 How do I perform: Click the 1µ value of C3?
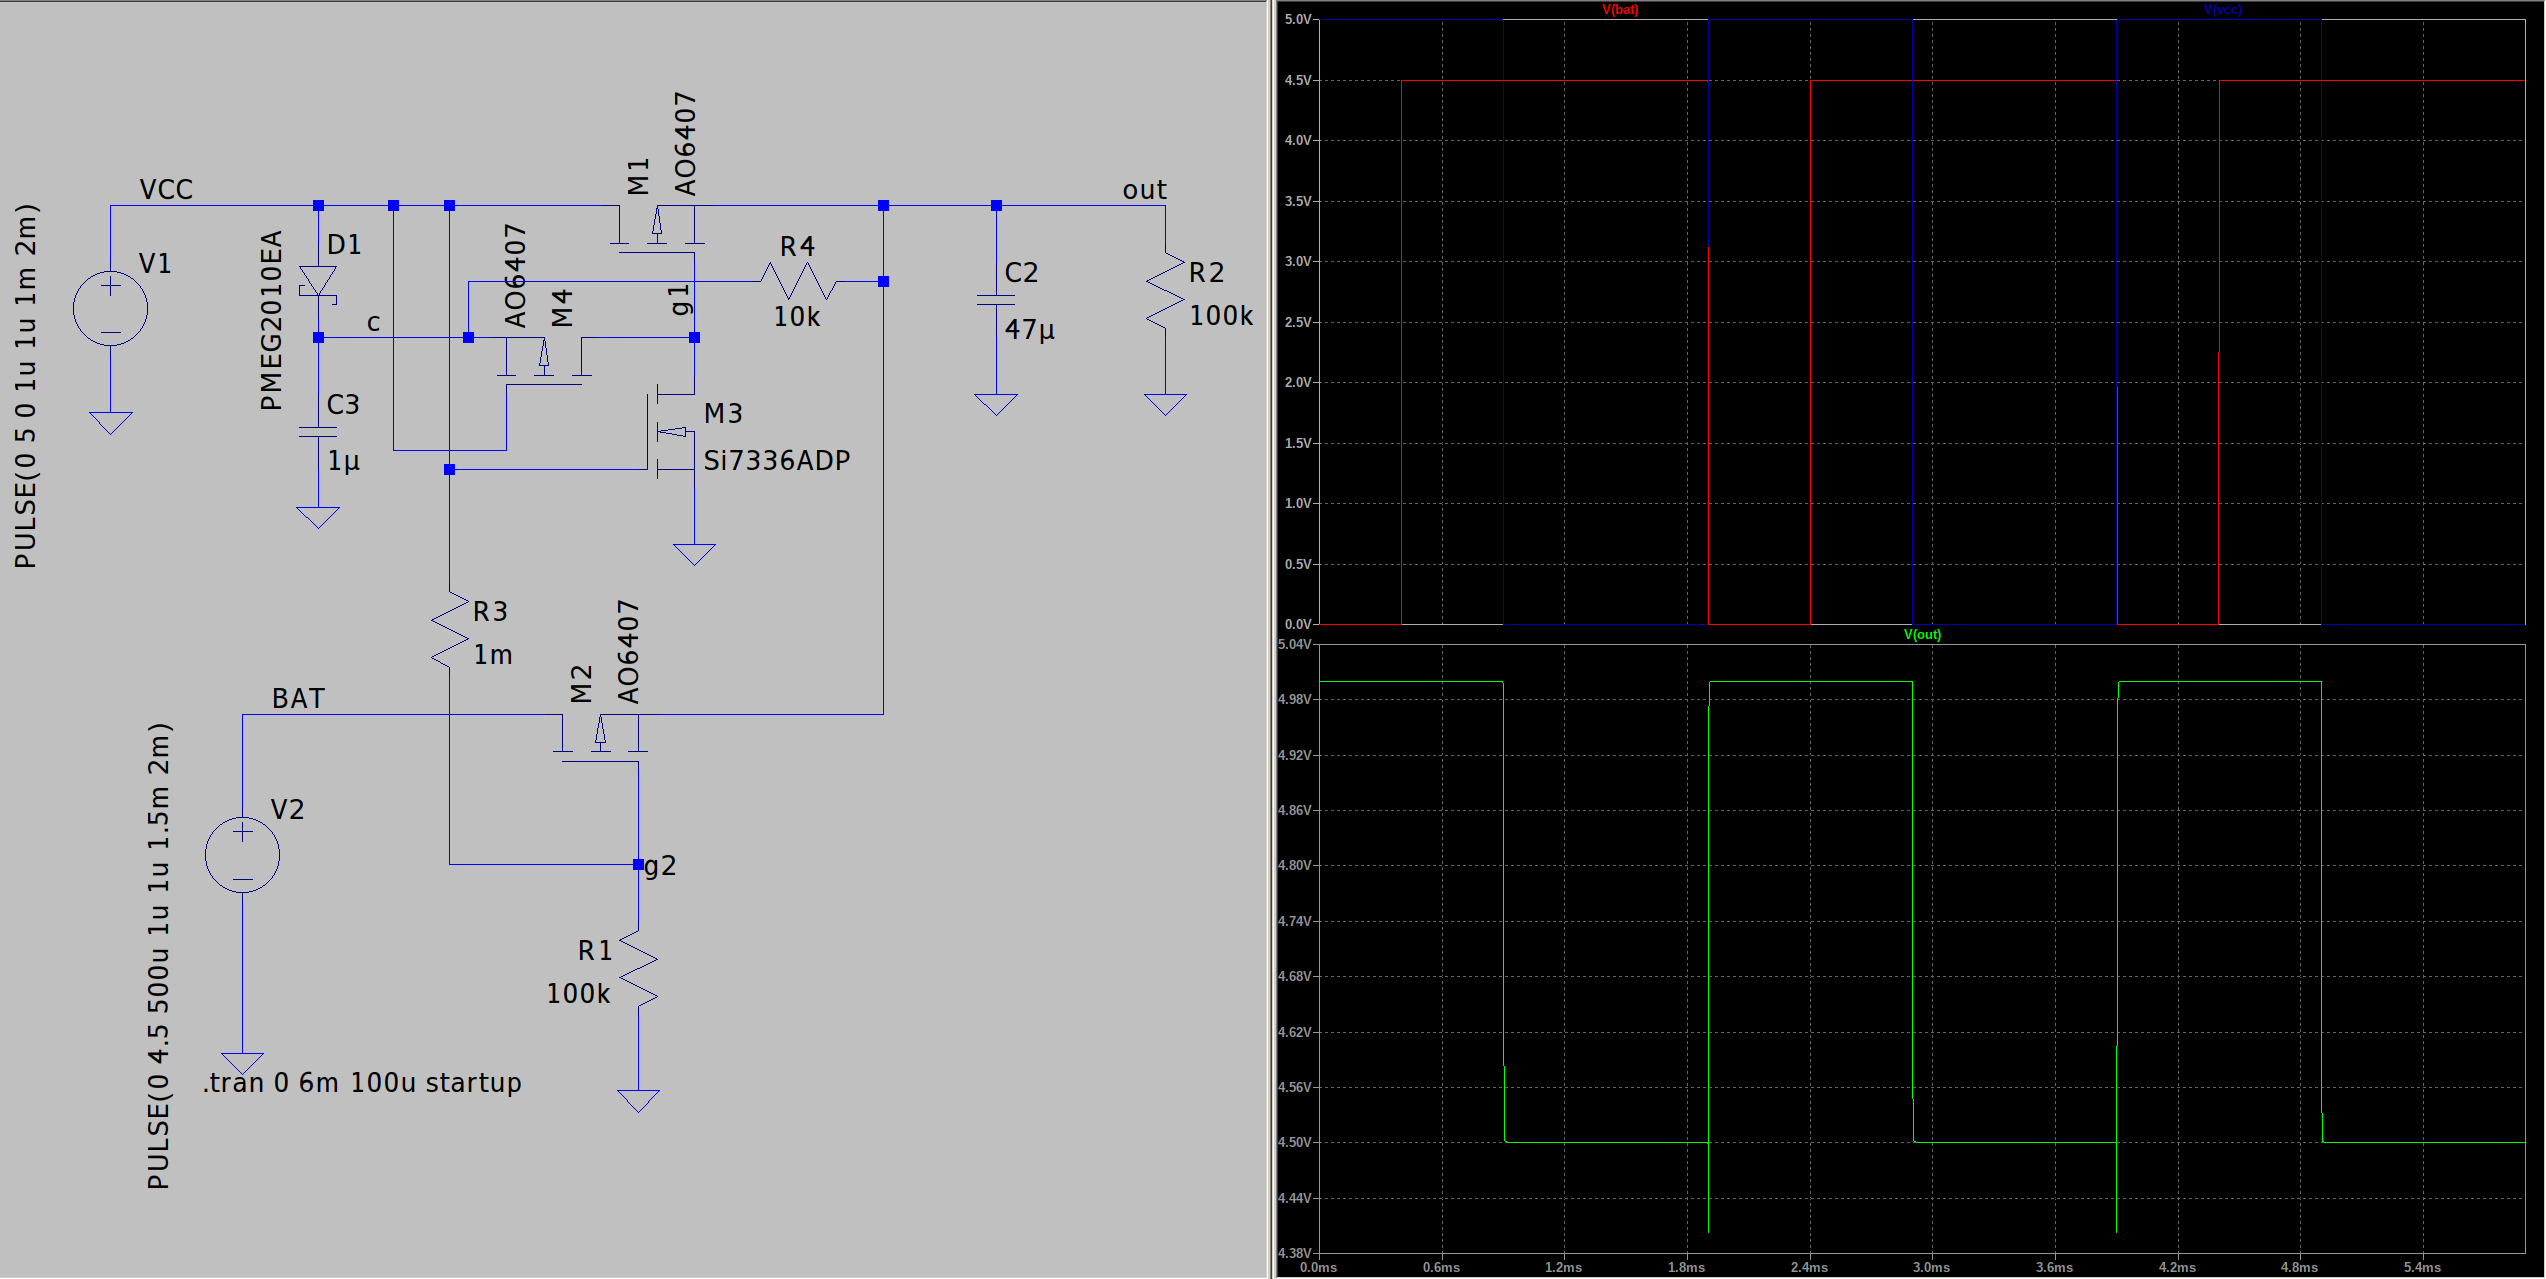(344, 461)
